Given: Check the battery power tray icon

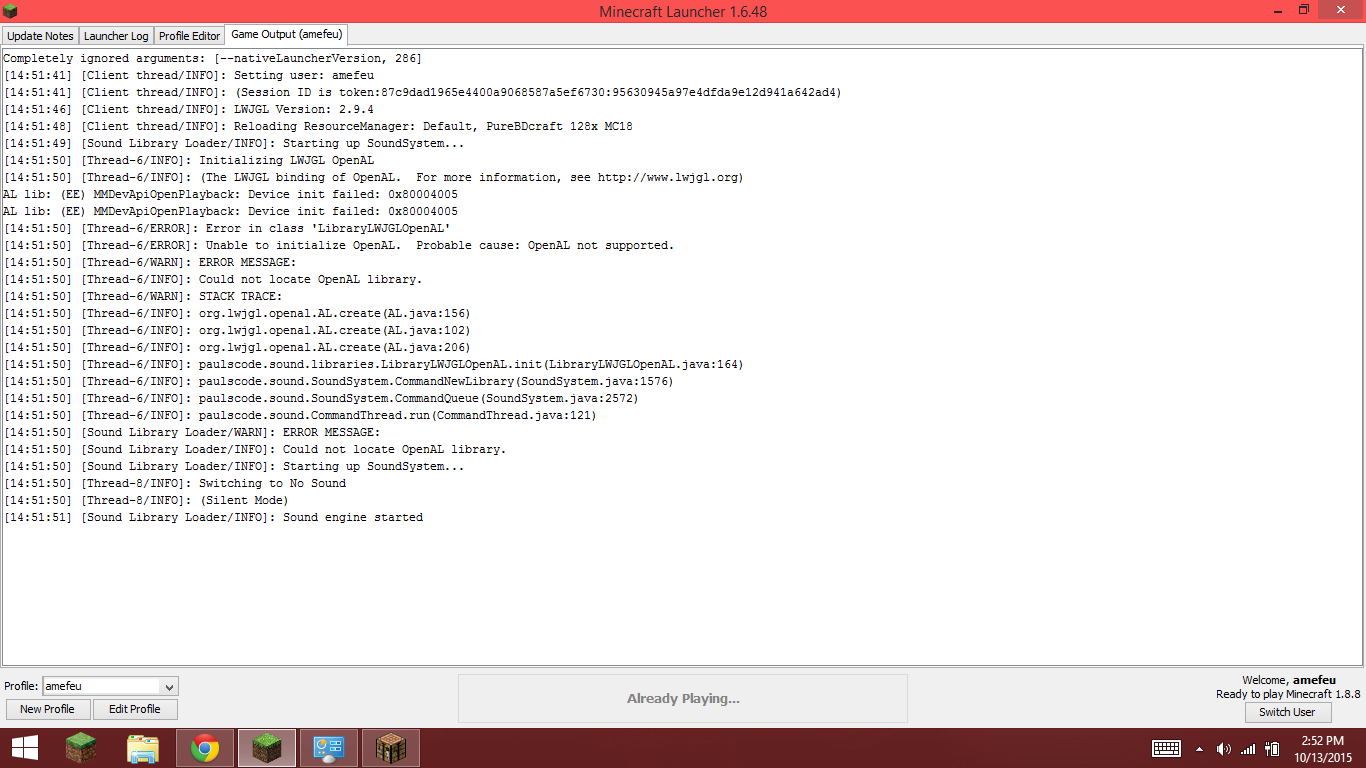Looking at the screenshot, I should coord(1273,748).
